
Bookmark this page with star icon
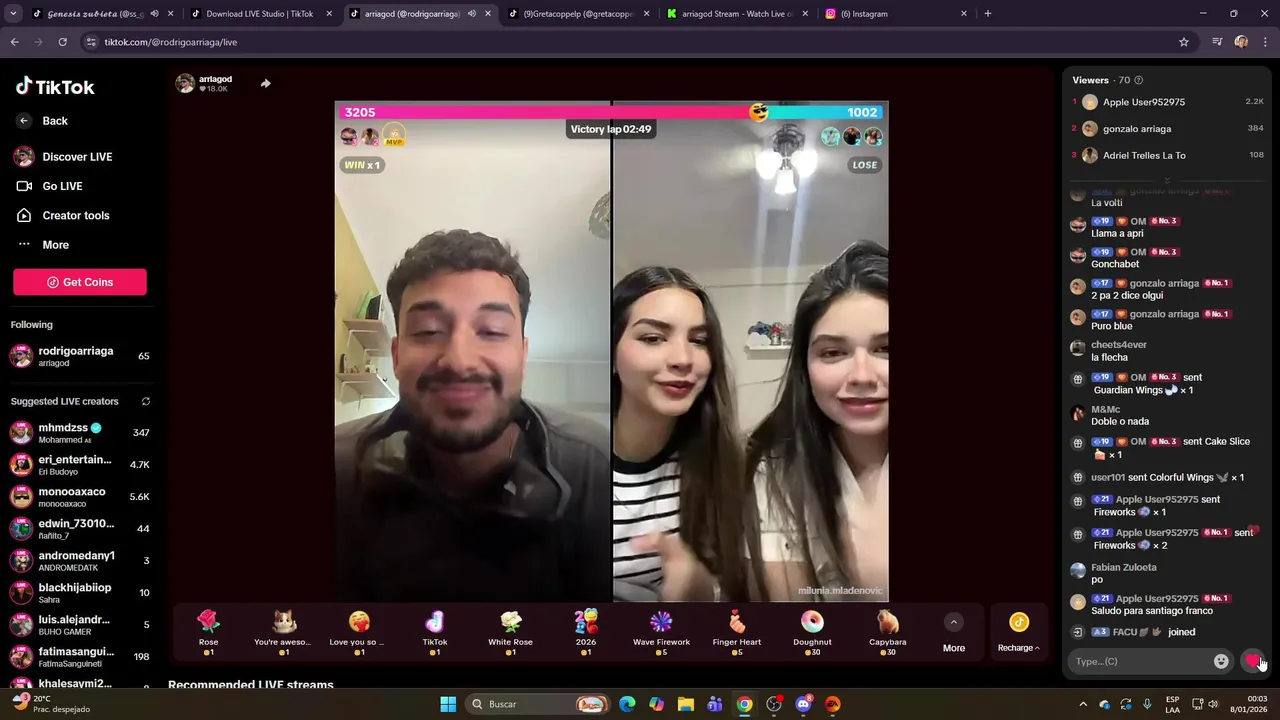tap(1184, 42)
